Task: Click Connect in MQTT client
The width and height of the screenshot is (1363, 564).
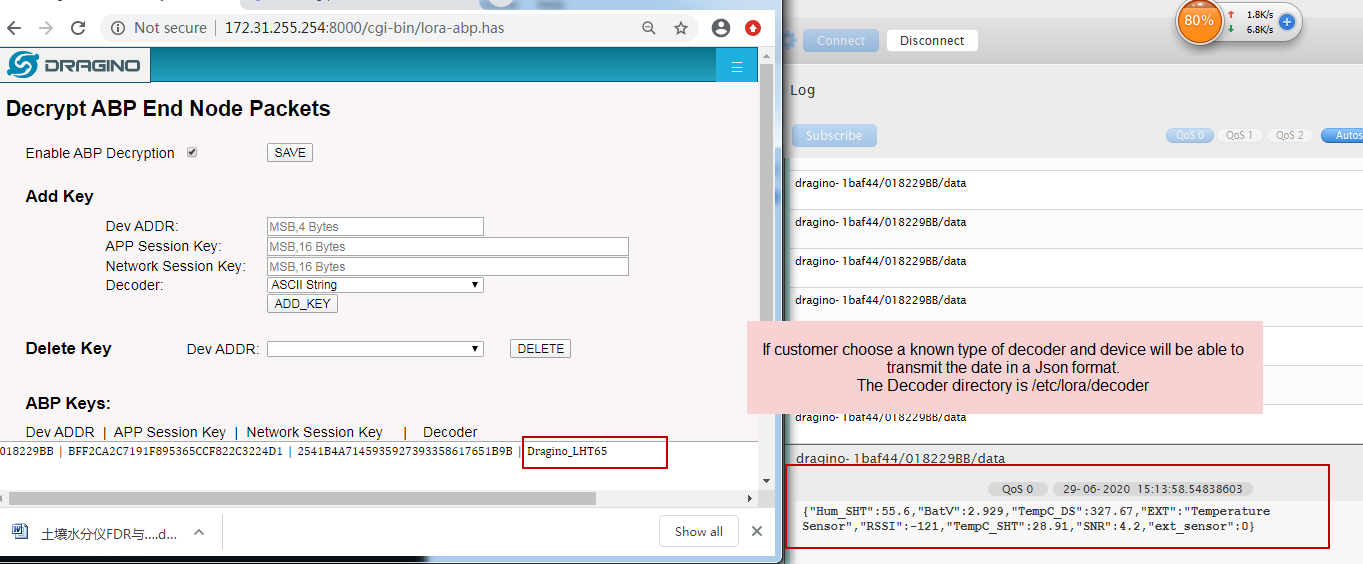Action: [840, 41]
